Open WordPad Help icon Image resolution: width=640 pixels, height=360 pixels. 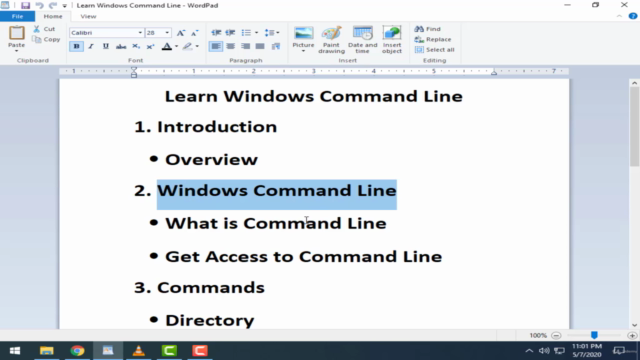633,16
